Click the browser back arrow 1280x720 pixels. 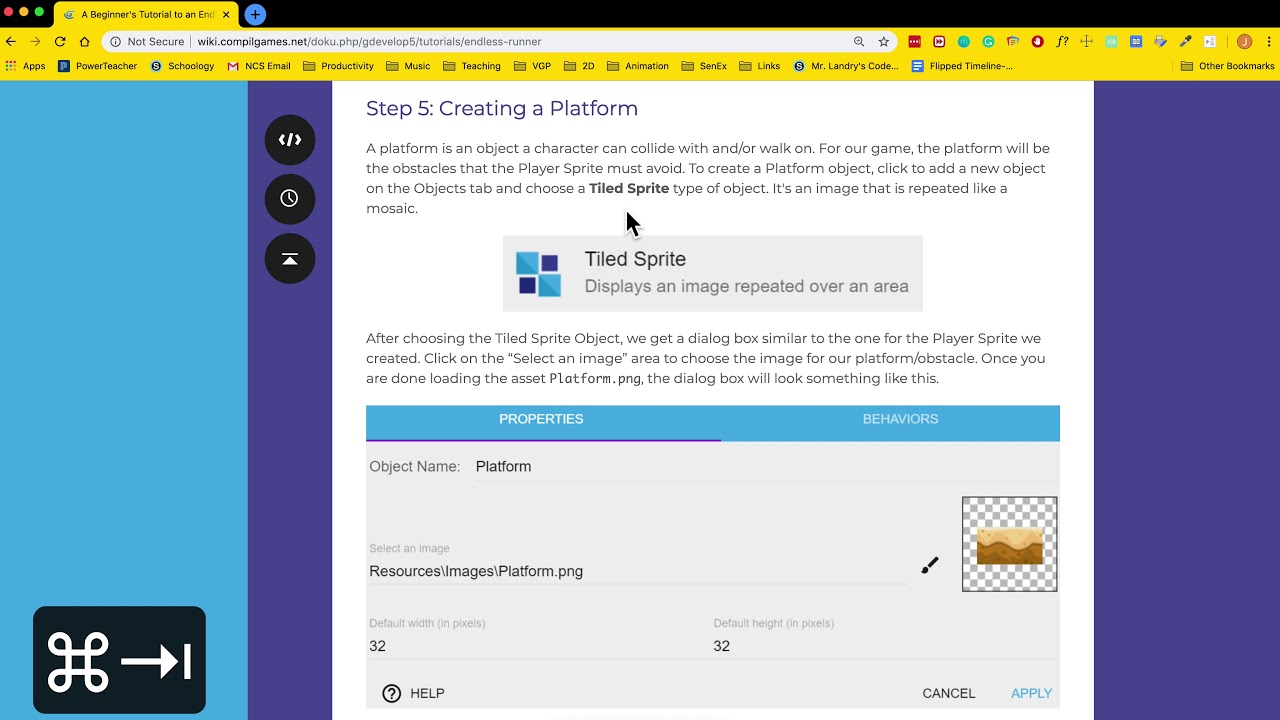pos(11,41)
